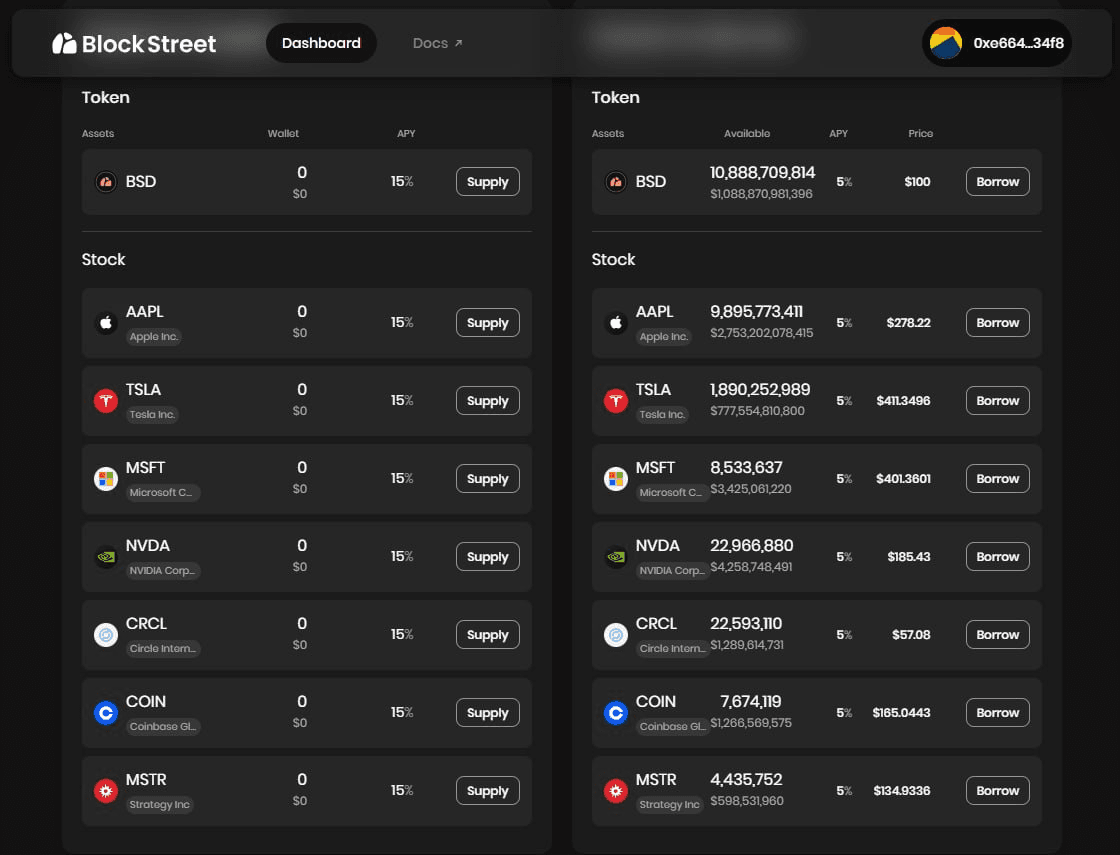Click Microsoft icon in supply panel

tap(106, 479)
